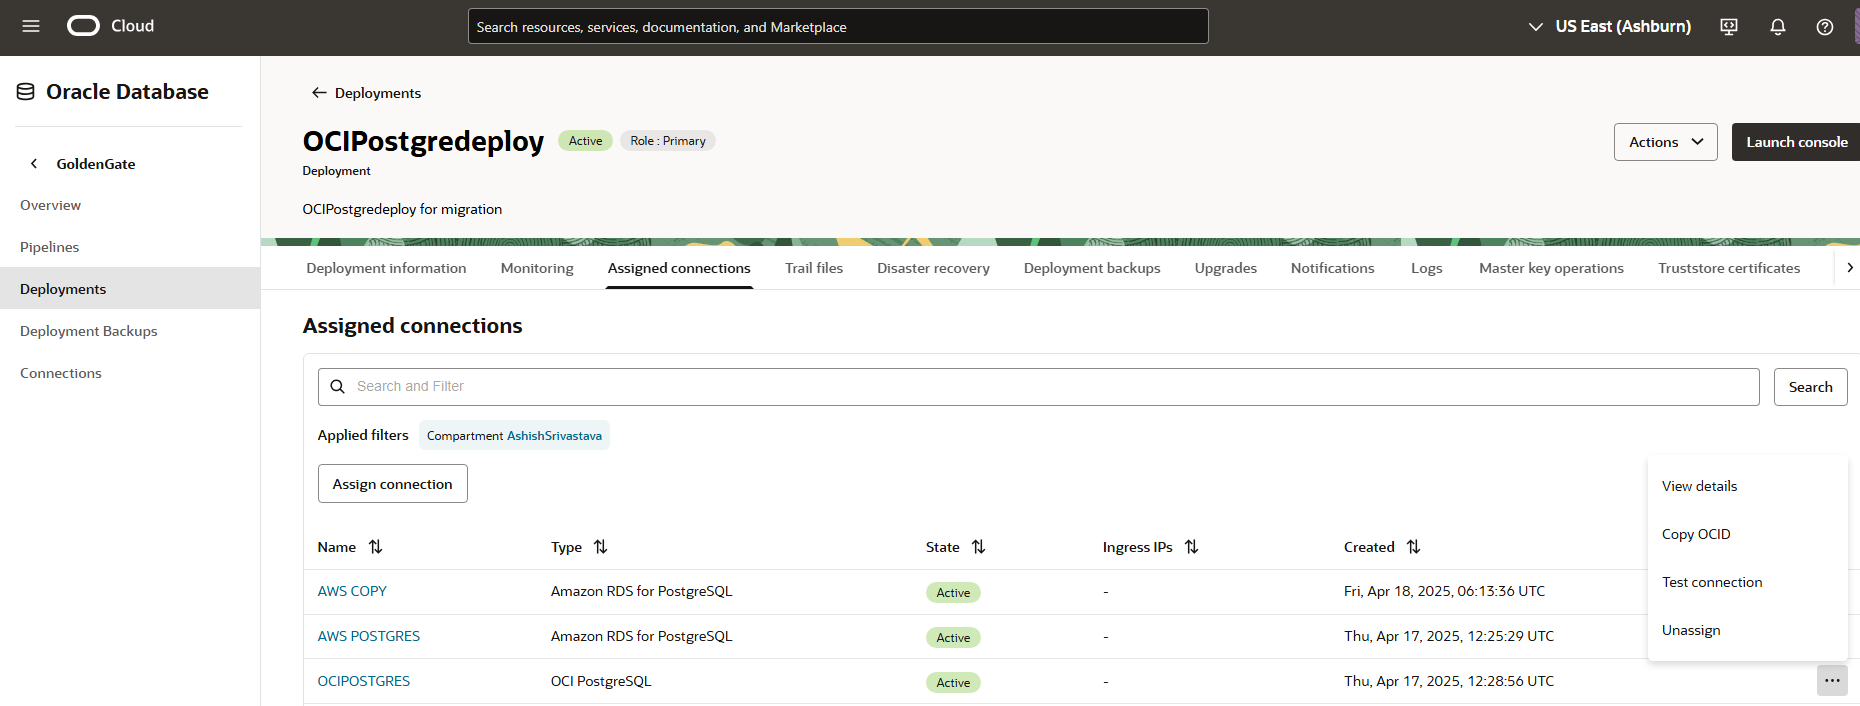Open the Truststore certificates tab
The width and height of the screenshot is (1860, 706).
click(x=1729, y=268)
